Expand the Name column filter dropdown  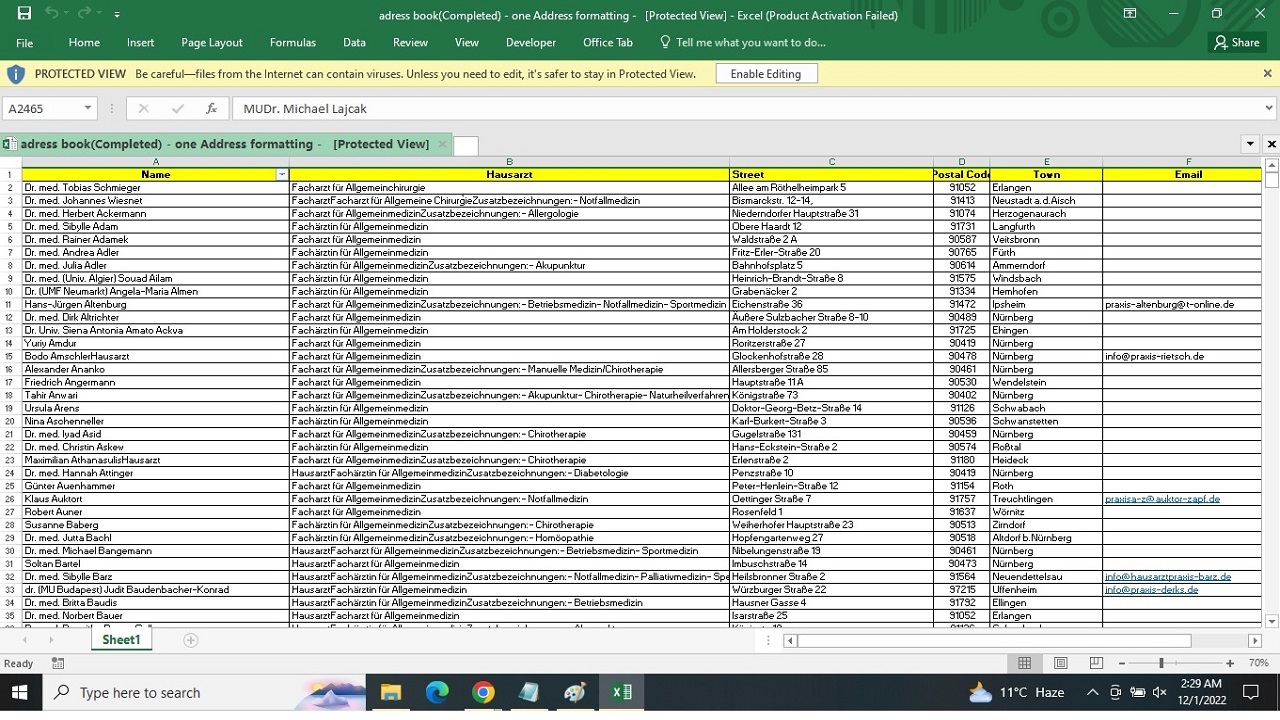pyautogui.click(x=281, y=175)
